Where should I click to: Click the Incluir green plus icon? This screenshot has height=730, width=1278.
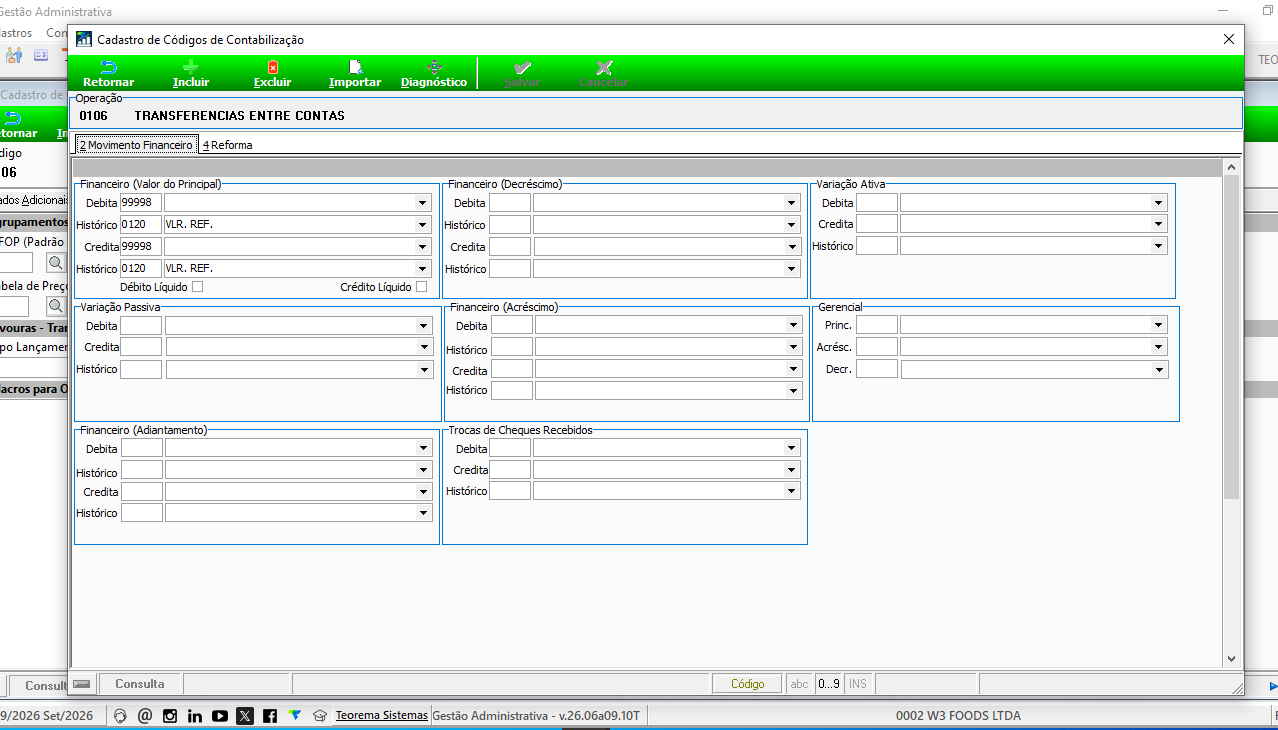(190, 67)
